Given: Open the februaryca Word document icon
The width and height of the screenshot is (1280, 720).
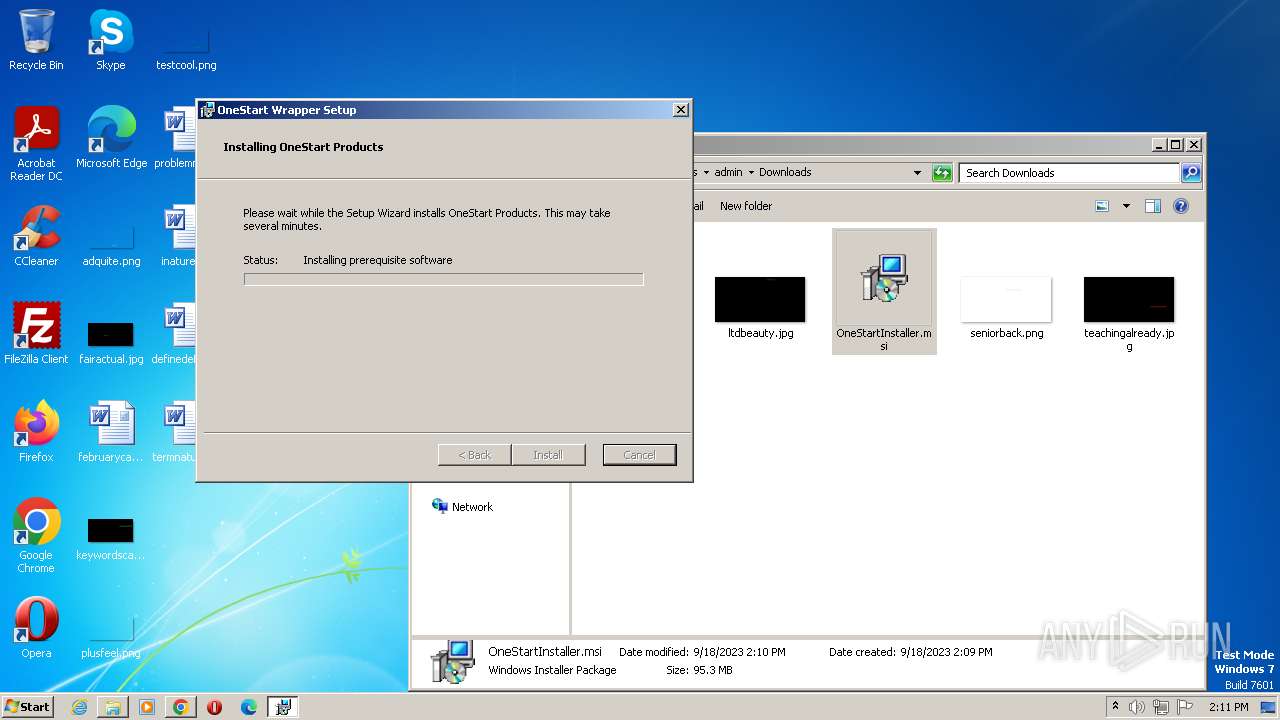Looking at the screenshot, I should [x=111, y=431].
